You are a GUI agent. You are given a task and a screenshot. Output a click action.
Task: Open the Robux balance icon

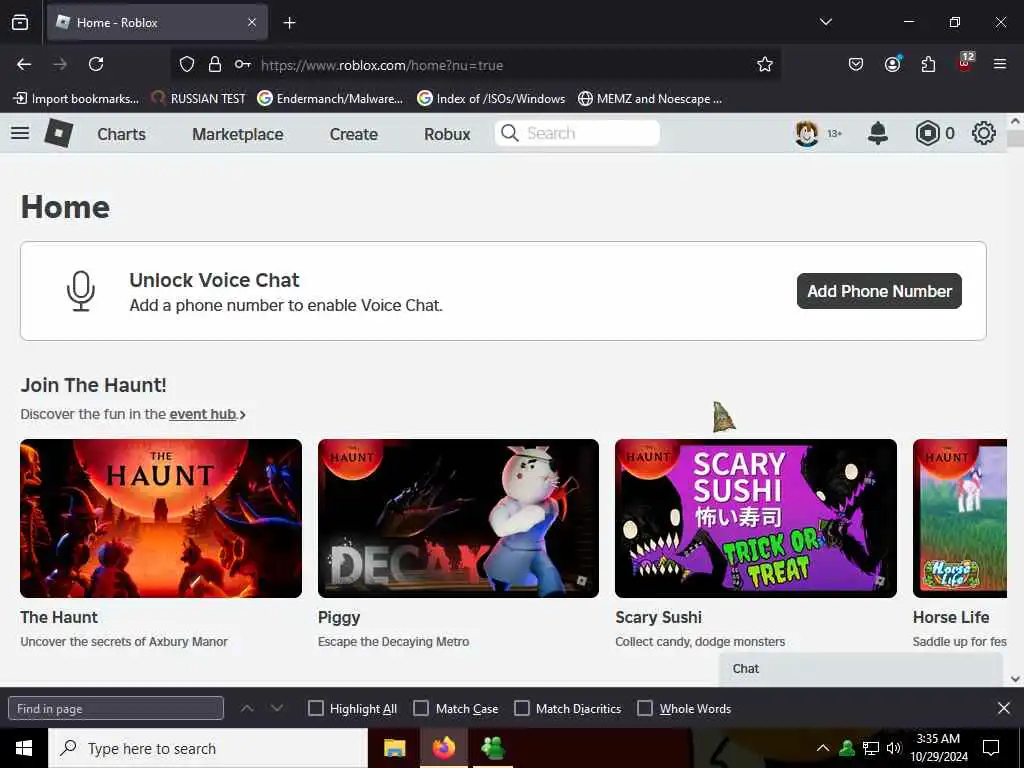click(x=927, y=134)
